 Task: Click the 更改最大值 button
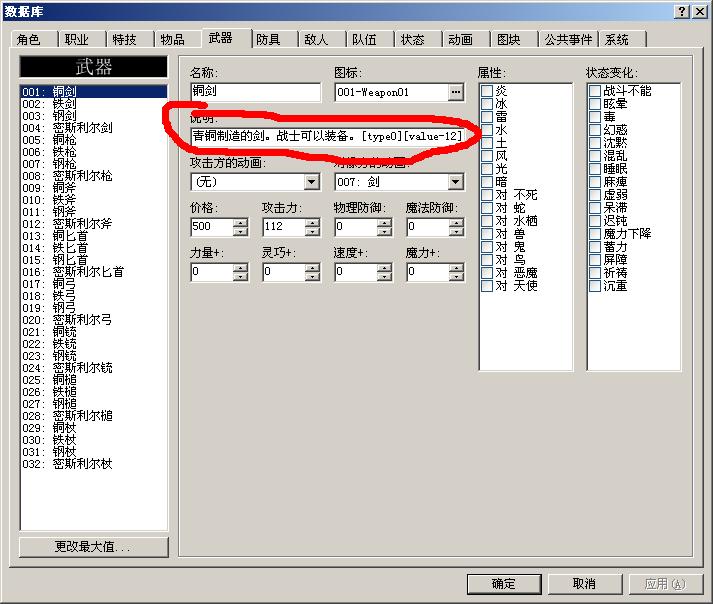tap(94, 547)
